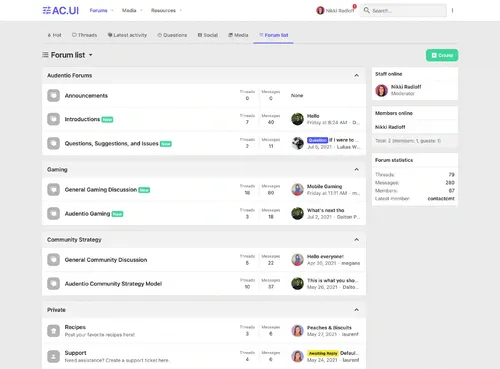Open the Forum list heading dropdown arrow
This screenshot has width=500, height=369.
[91, 55]
